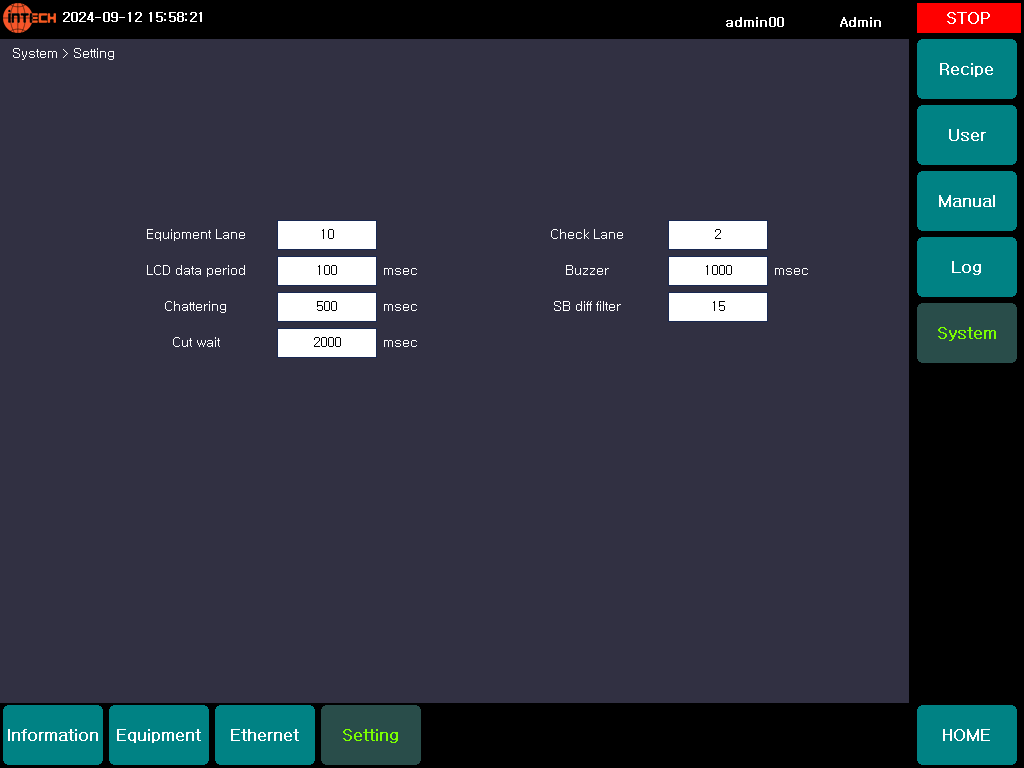Modify the SB diff filter value
Viewport: 1024px width, 768px height.
click(x=718, y=307)
